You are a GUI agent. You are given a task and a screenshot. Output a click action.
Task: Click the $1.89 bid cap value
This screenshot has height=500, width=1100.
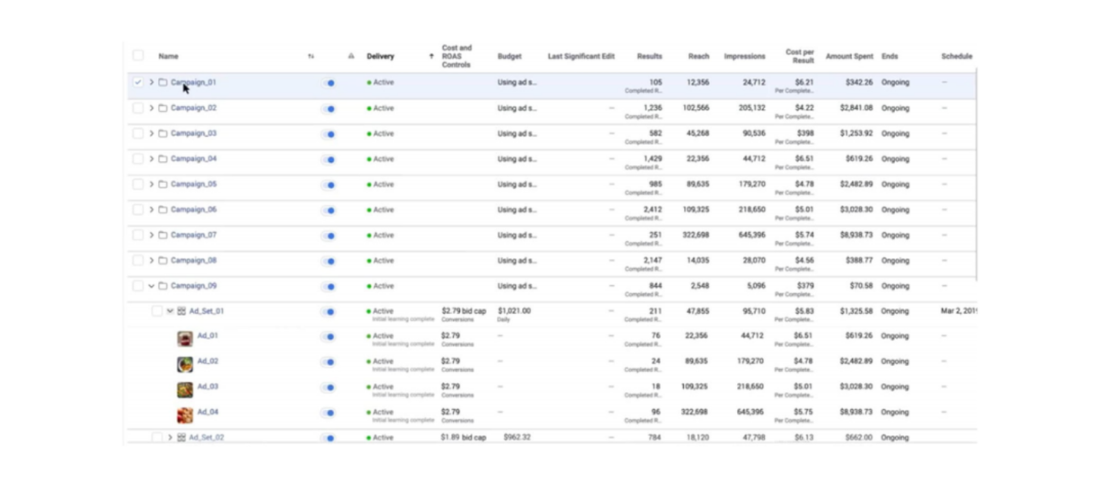point(464,438)
